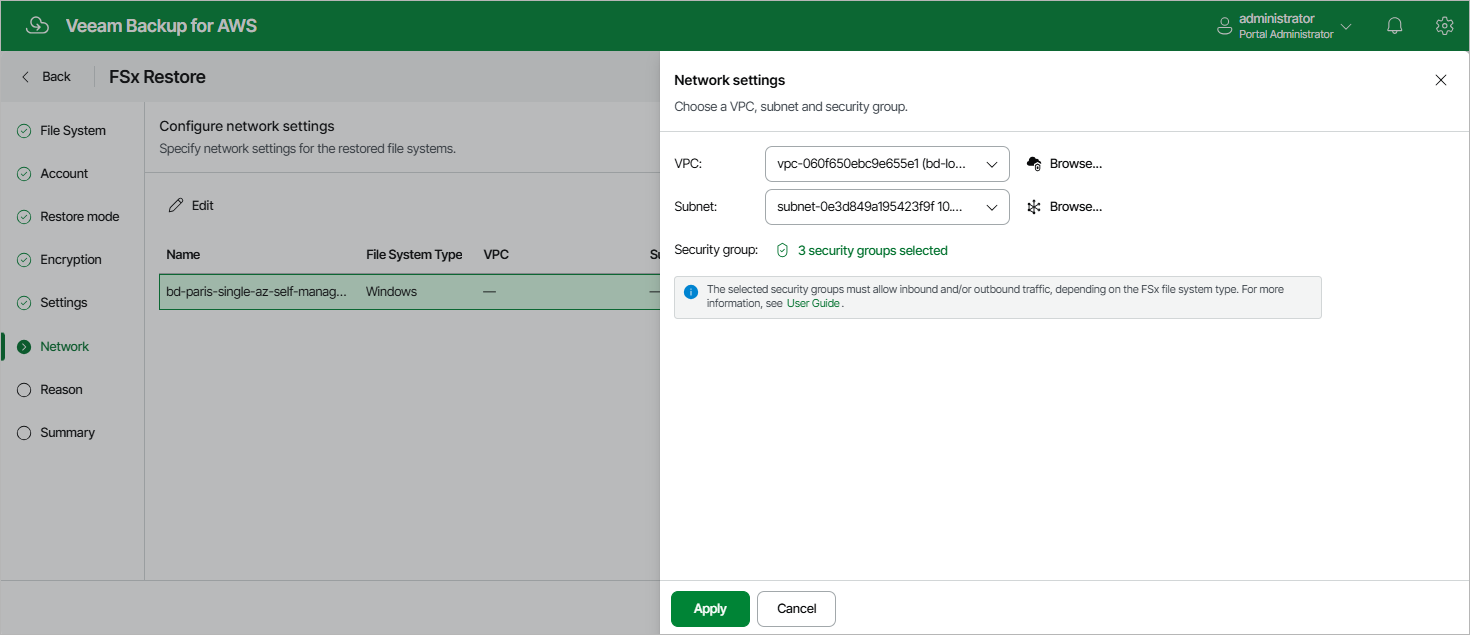Close the Network settings panel
This screenshot has width=1470, height=635.
(1441, 80)
